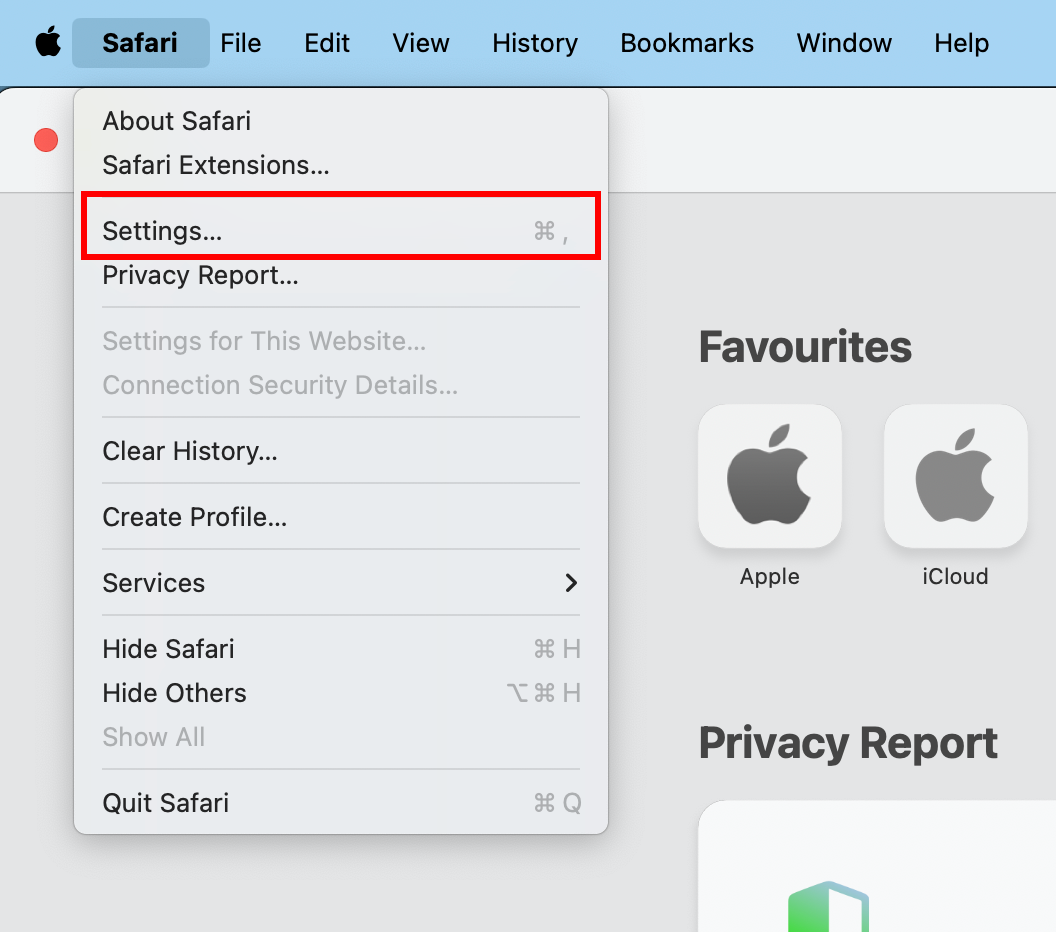The image size is (1056, 932).
Task: Click the red window control button
Action: point(45,140)
